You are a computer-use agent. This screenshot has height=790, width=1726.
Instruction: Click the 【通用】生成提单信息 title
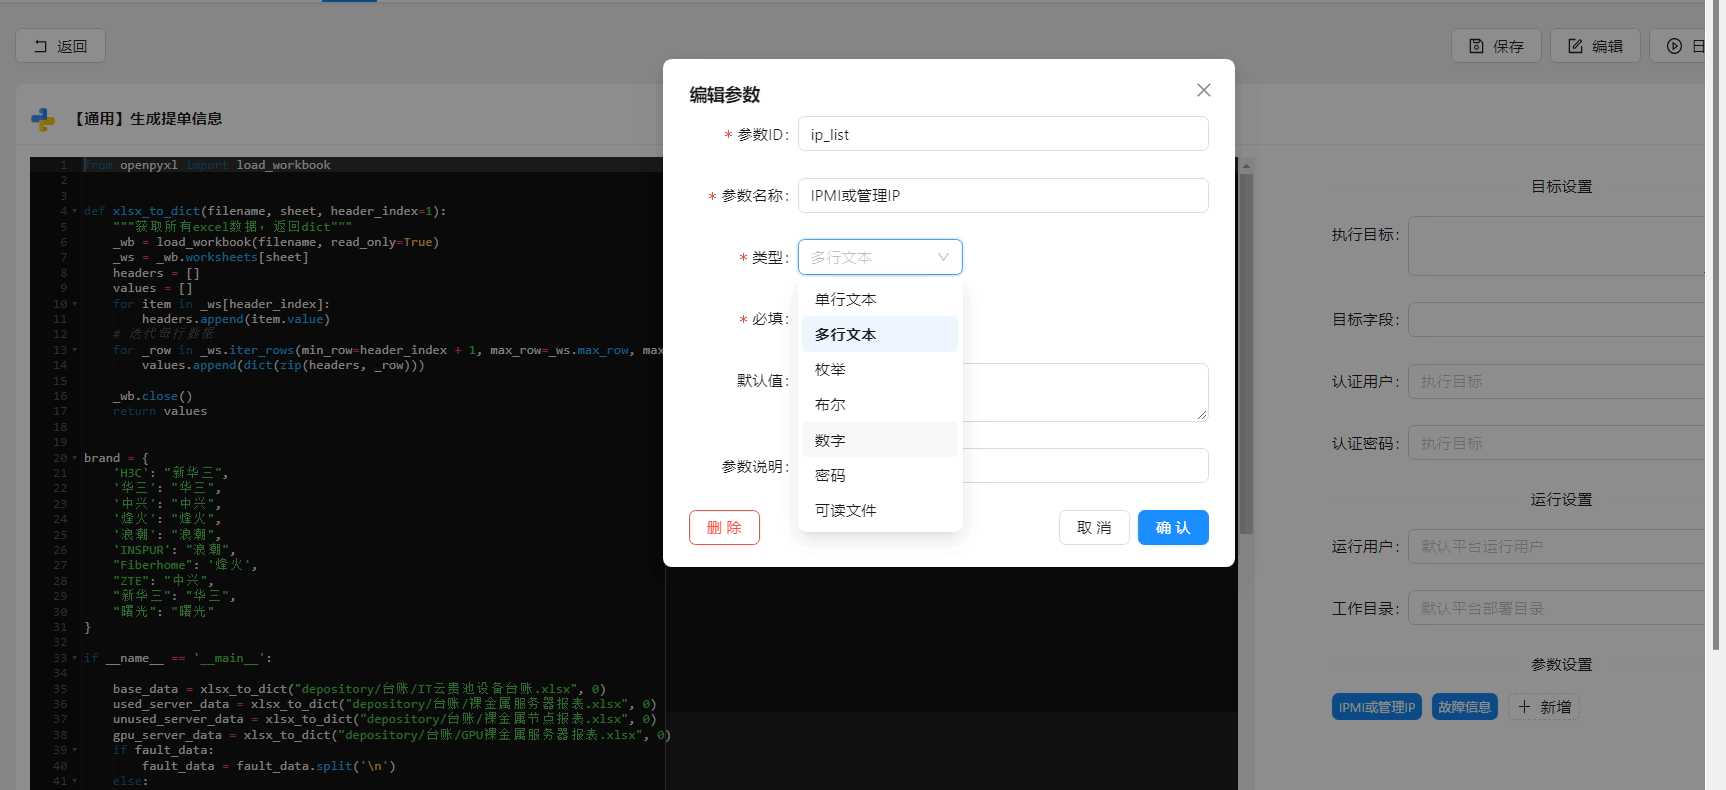coord(147,119)
